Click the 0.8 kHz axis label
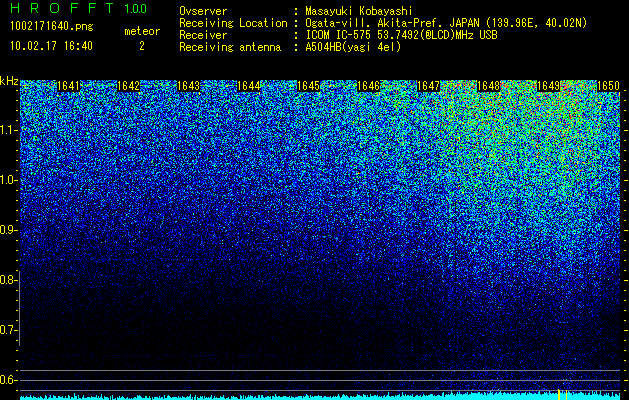 (x=8, y=280)
